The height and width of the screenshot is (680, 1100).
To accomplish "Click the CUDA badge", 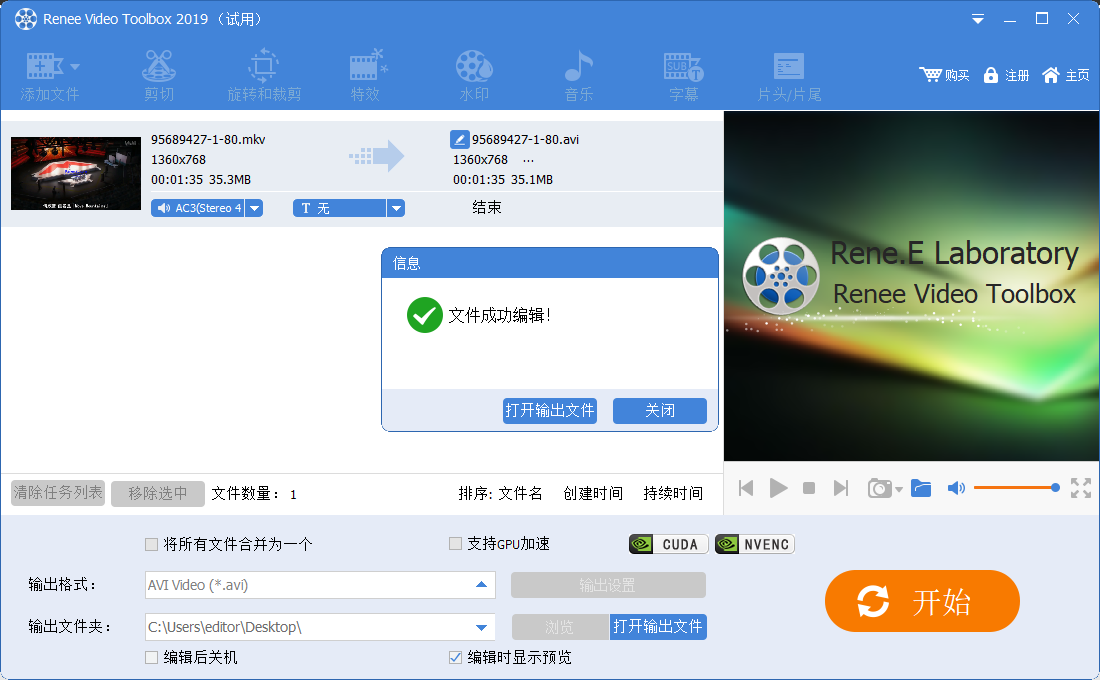I will [669, 545].
